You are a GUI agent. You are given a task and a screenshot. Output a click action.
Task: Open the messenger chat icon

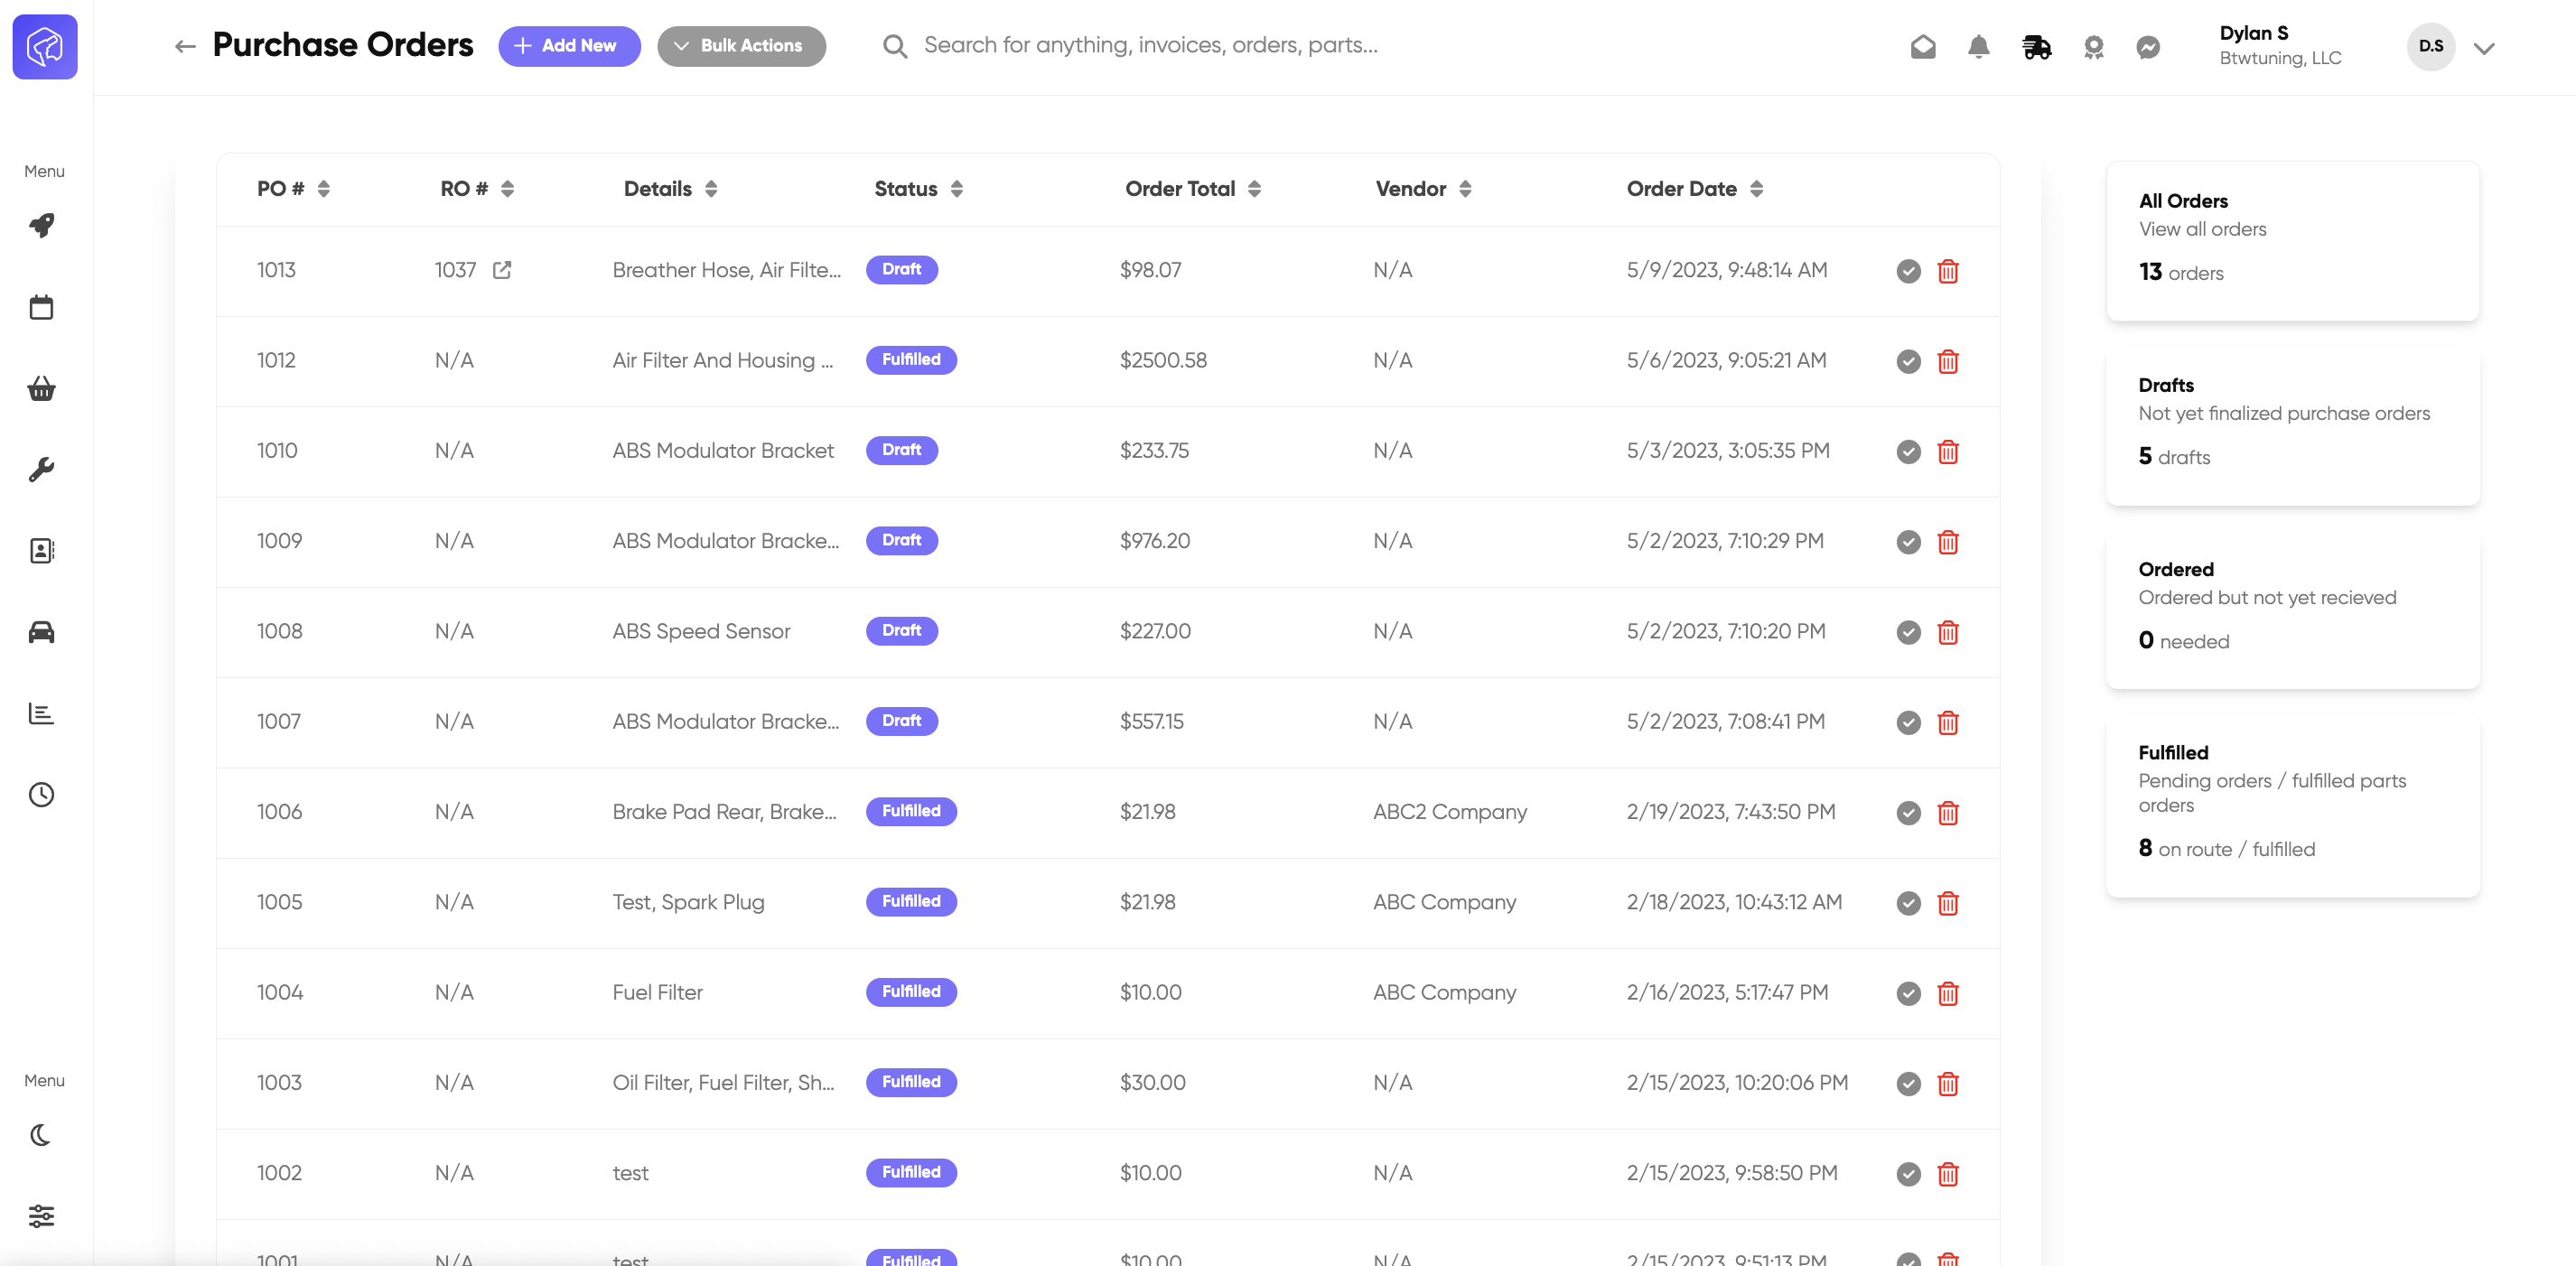click(2148, 47)
